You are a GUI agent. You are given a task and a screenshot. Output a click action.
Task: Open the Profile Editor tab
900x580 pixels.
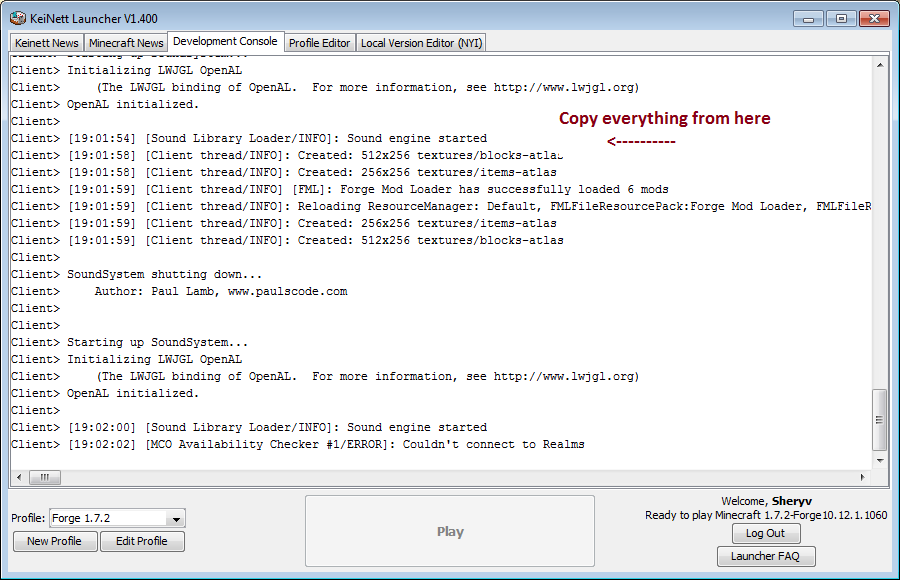click(319, 43)
